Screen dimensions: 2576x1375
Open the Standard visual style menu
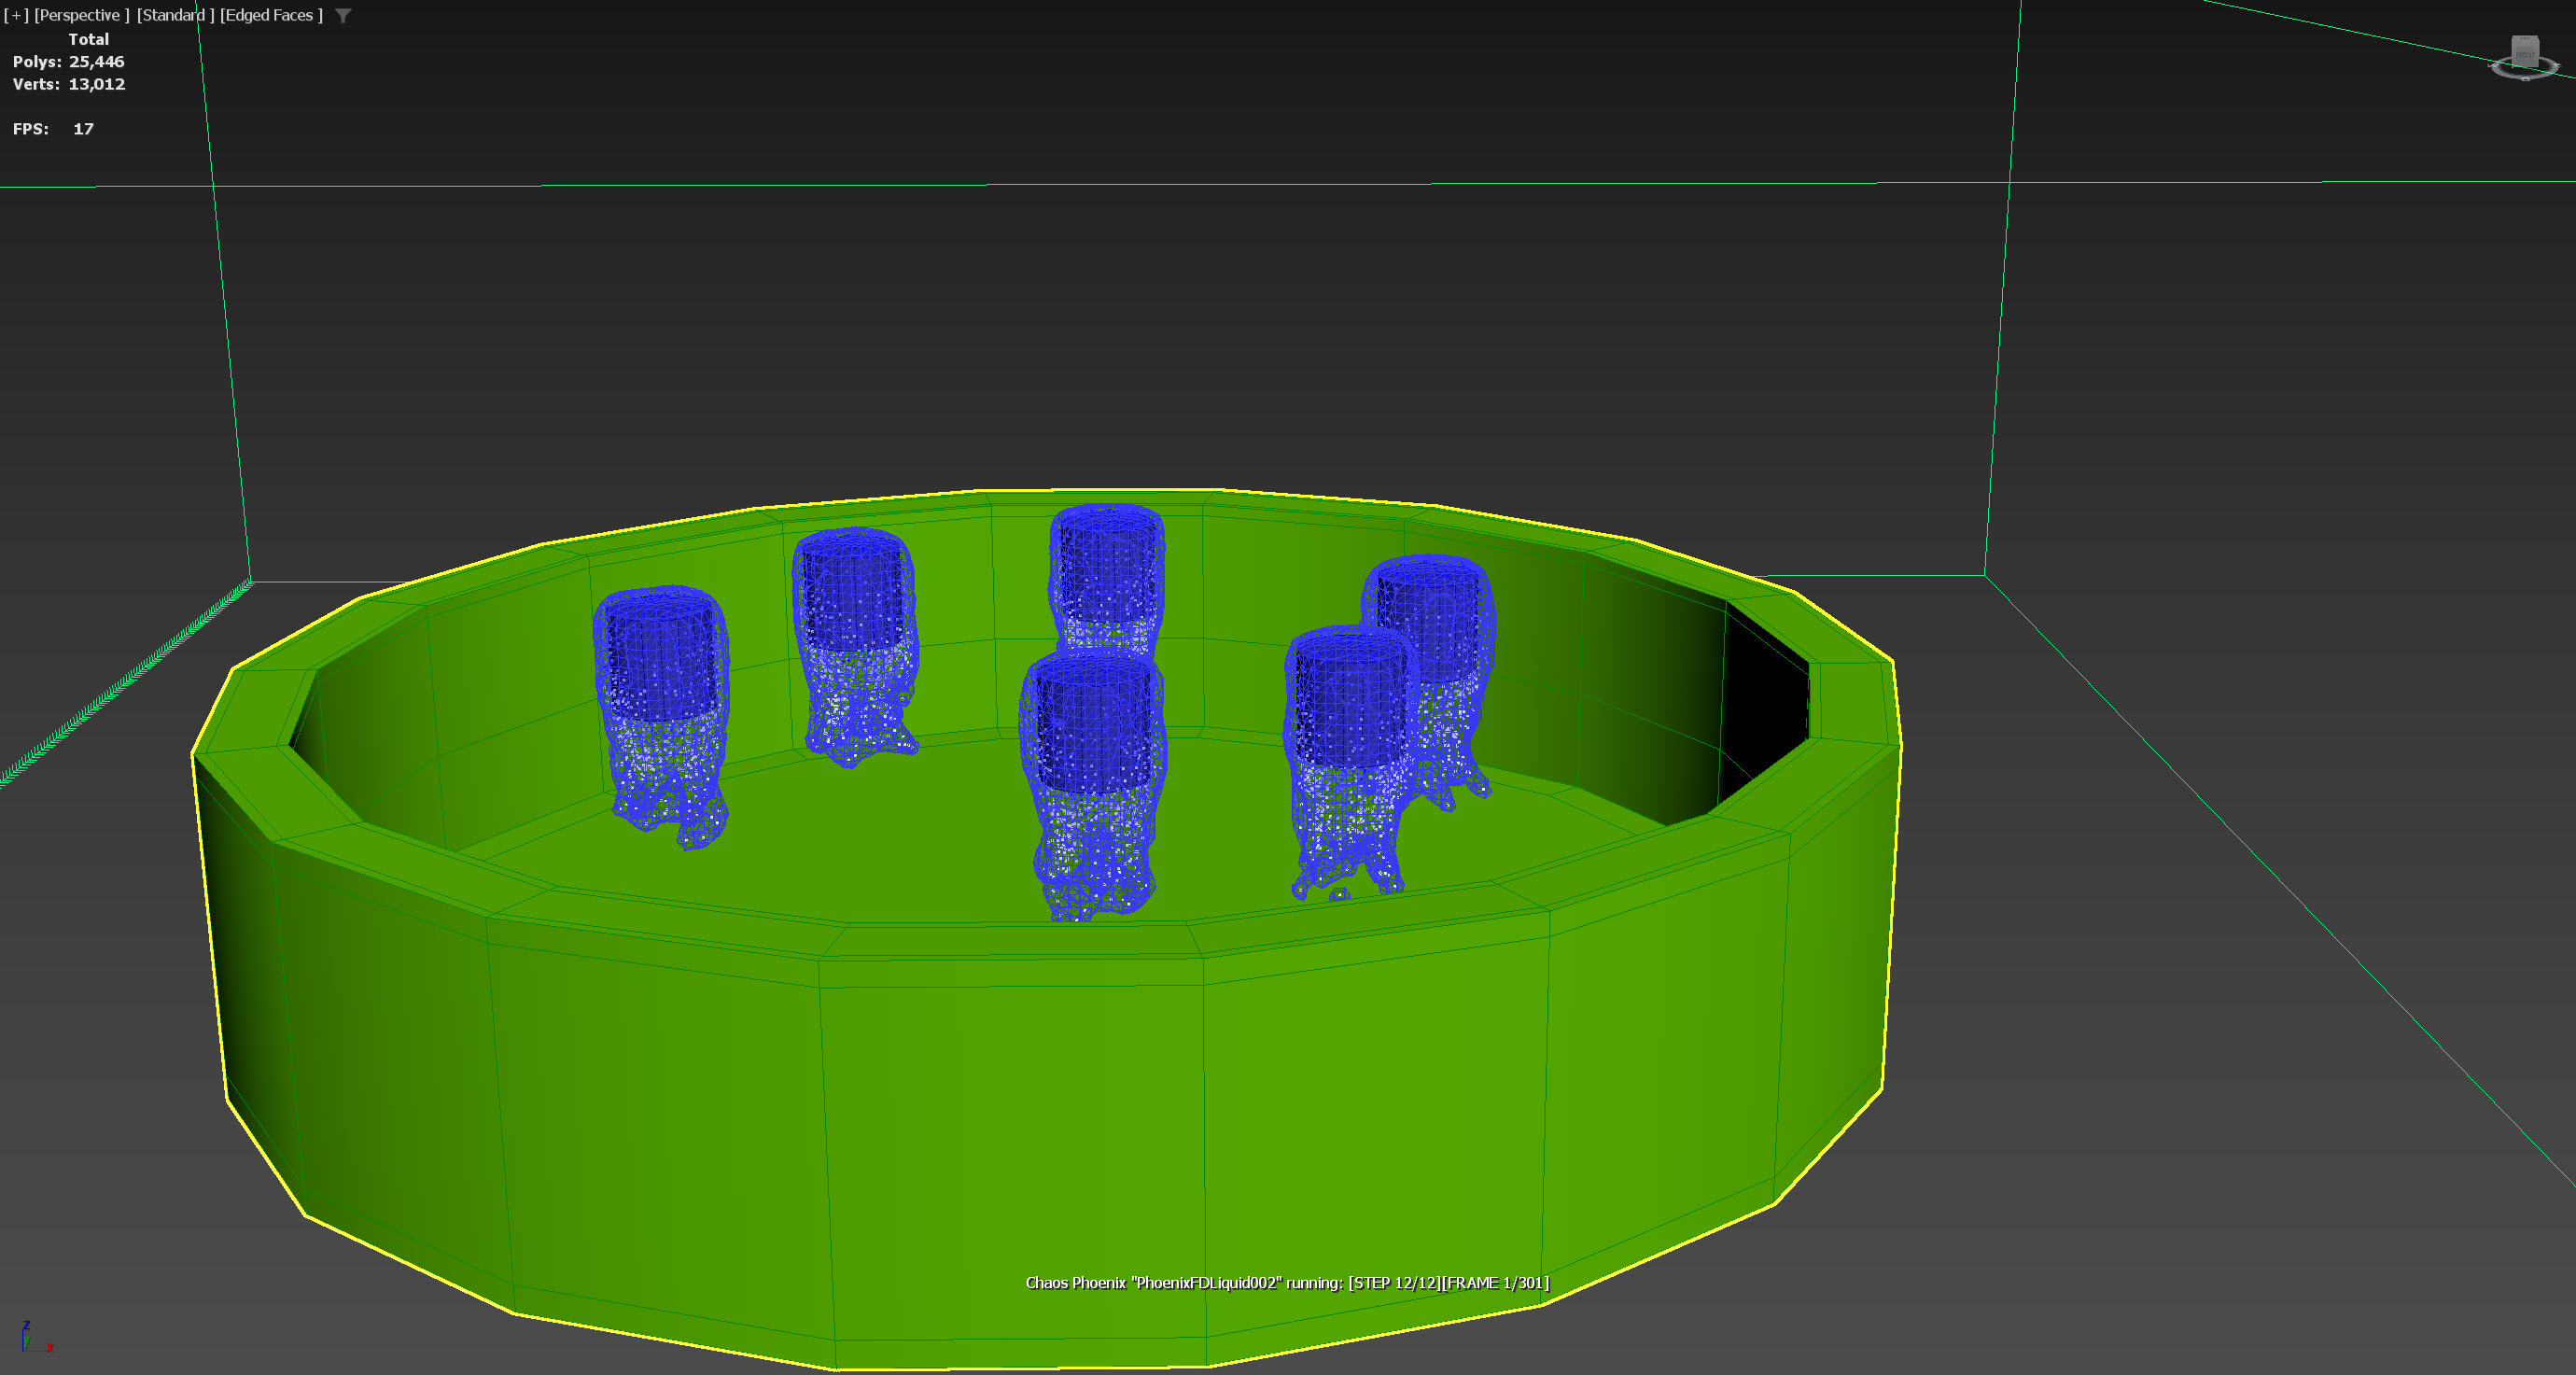pyautogui.click(x=175, y=15)
